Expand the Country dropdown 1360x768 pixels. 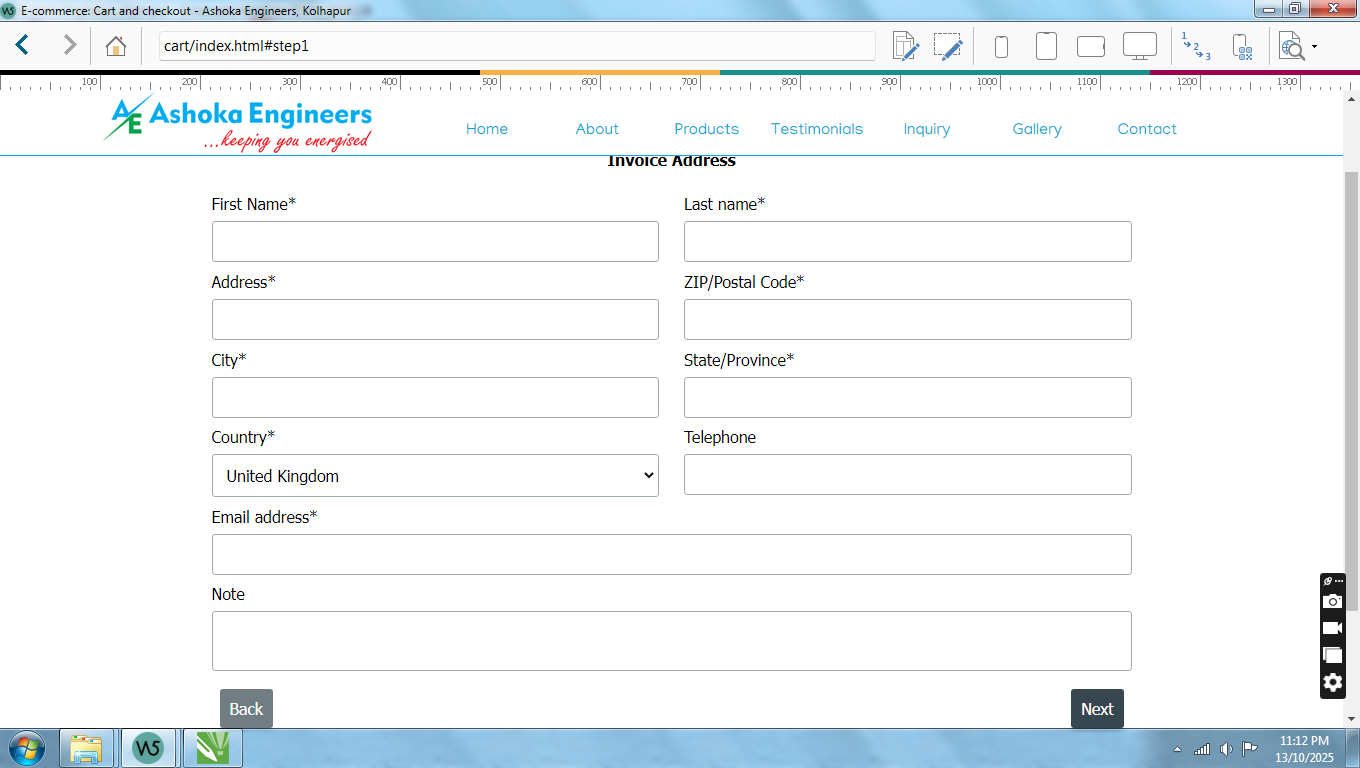(x=435, y=476)
